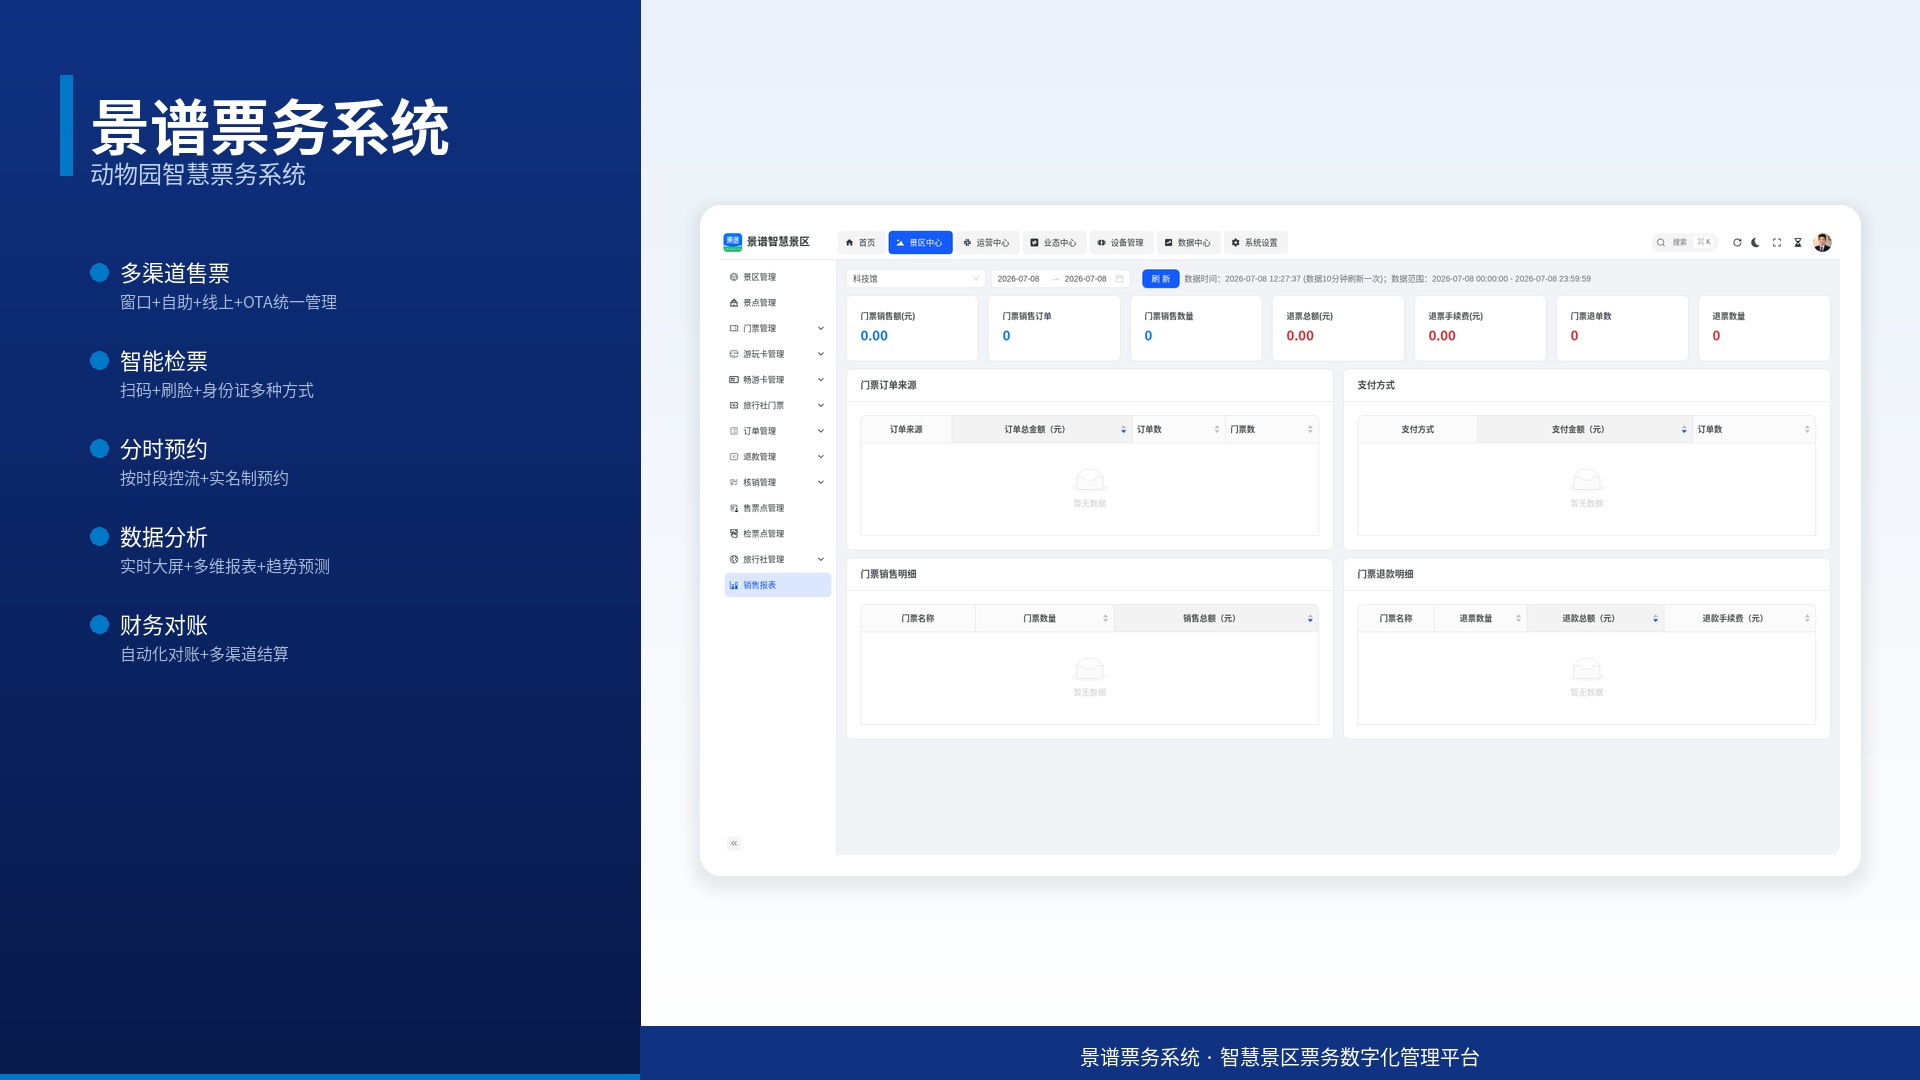
Task: Click the 退款管理 sidebar icon
Action: pos(734,457)
